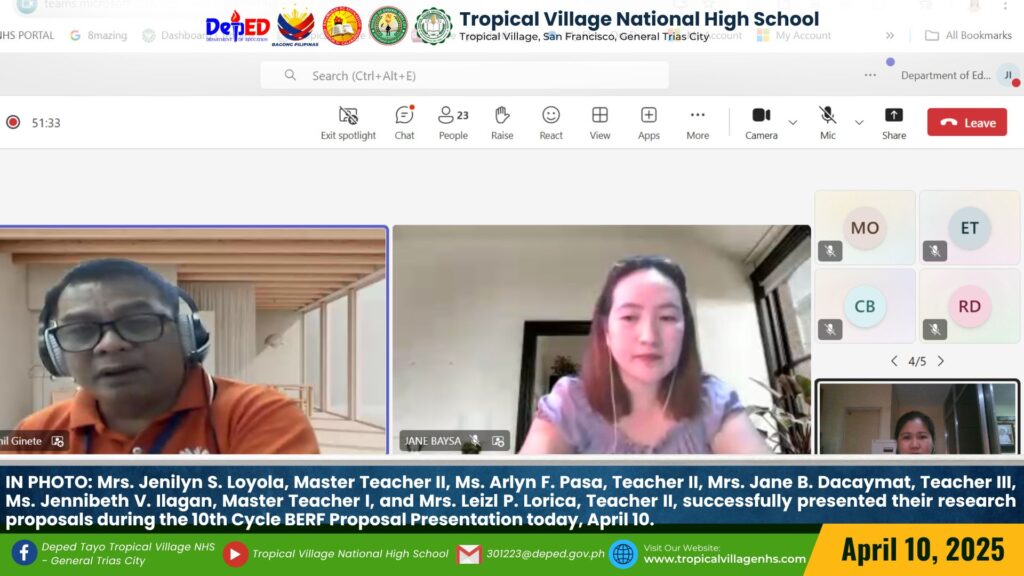Click the muted mic icon beside JANE BAYSA
This screenshot has height=576, width=1024.
click(475, 441)
